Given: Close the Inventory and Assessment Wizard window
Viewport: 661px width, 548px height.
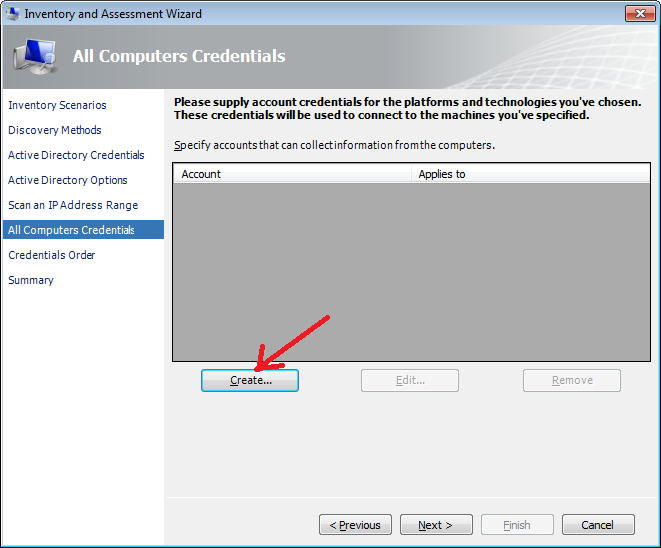Looking at the screenshot, I should tap(640, 13).
